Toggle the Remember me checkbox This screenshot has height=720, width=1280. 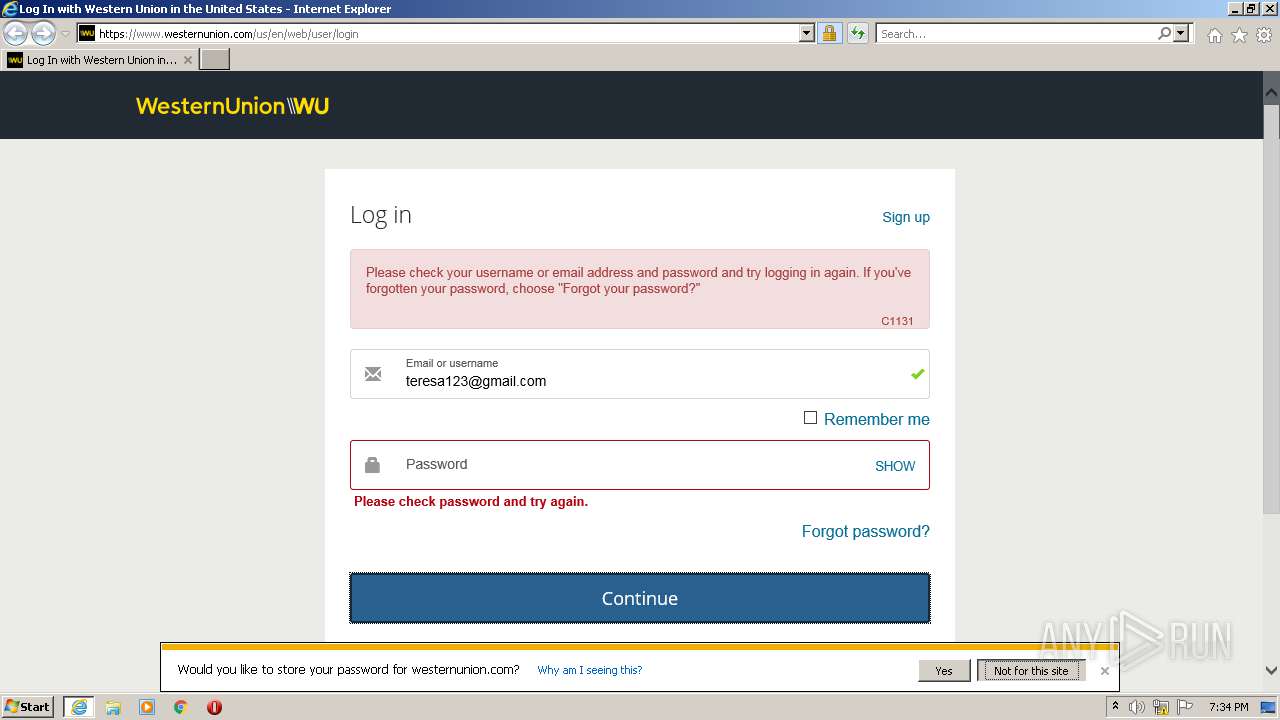[x=810, y=418]
